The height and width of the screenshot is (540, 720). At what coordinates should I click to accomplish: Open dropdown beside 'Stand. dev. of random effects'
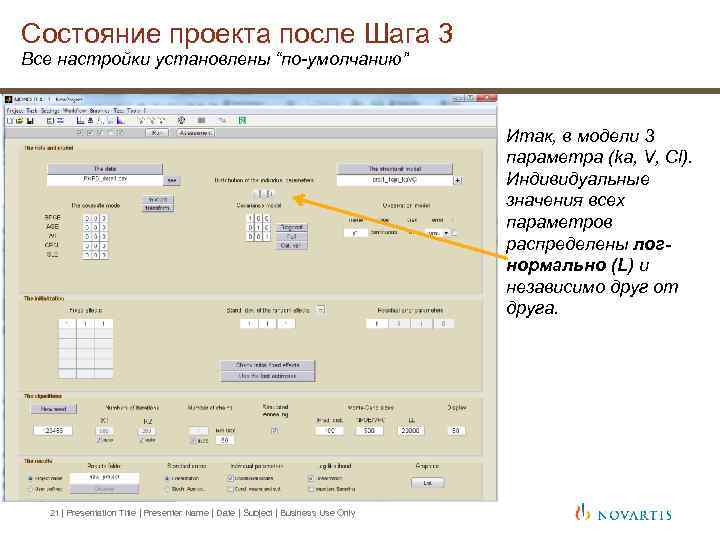[321, 309]
